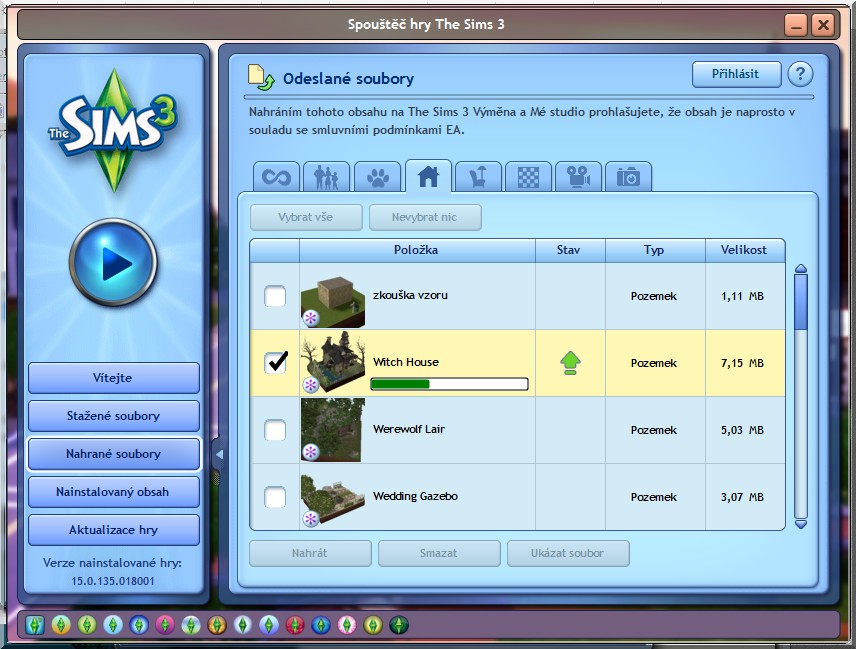
Task: Launch the game with the blue play button
Action: point(113,263)
